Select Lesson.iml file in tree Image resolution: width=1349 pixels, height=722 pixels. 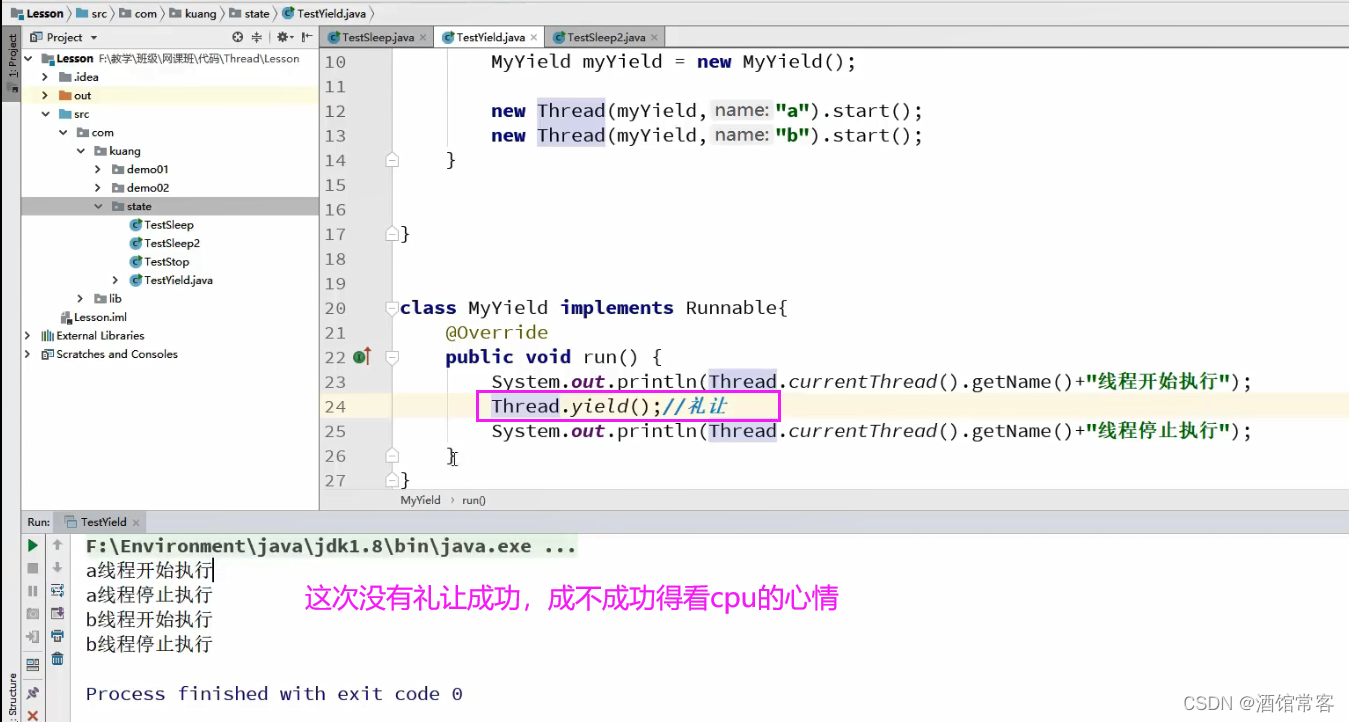pyautogui.click(x=93, y=317)
